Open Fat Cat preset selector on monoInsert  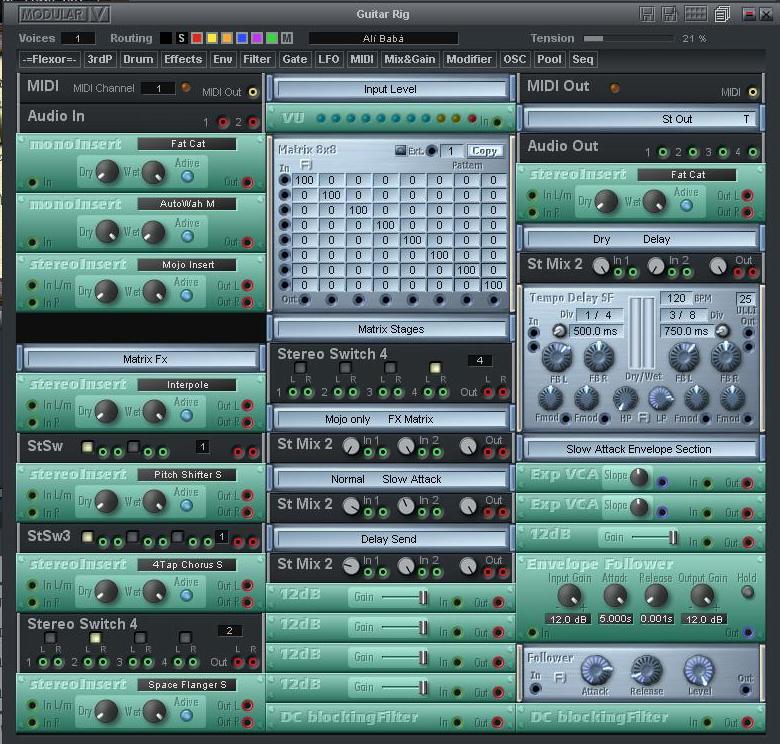[187, 144]
